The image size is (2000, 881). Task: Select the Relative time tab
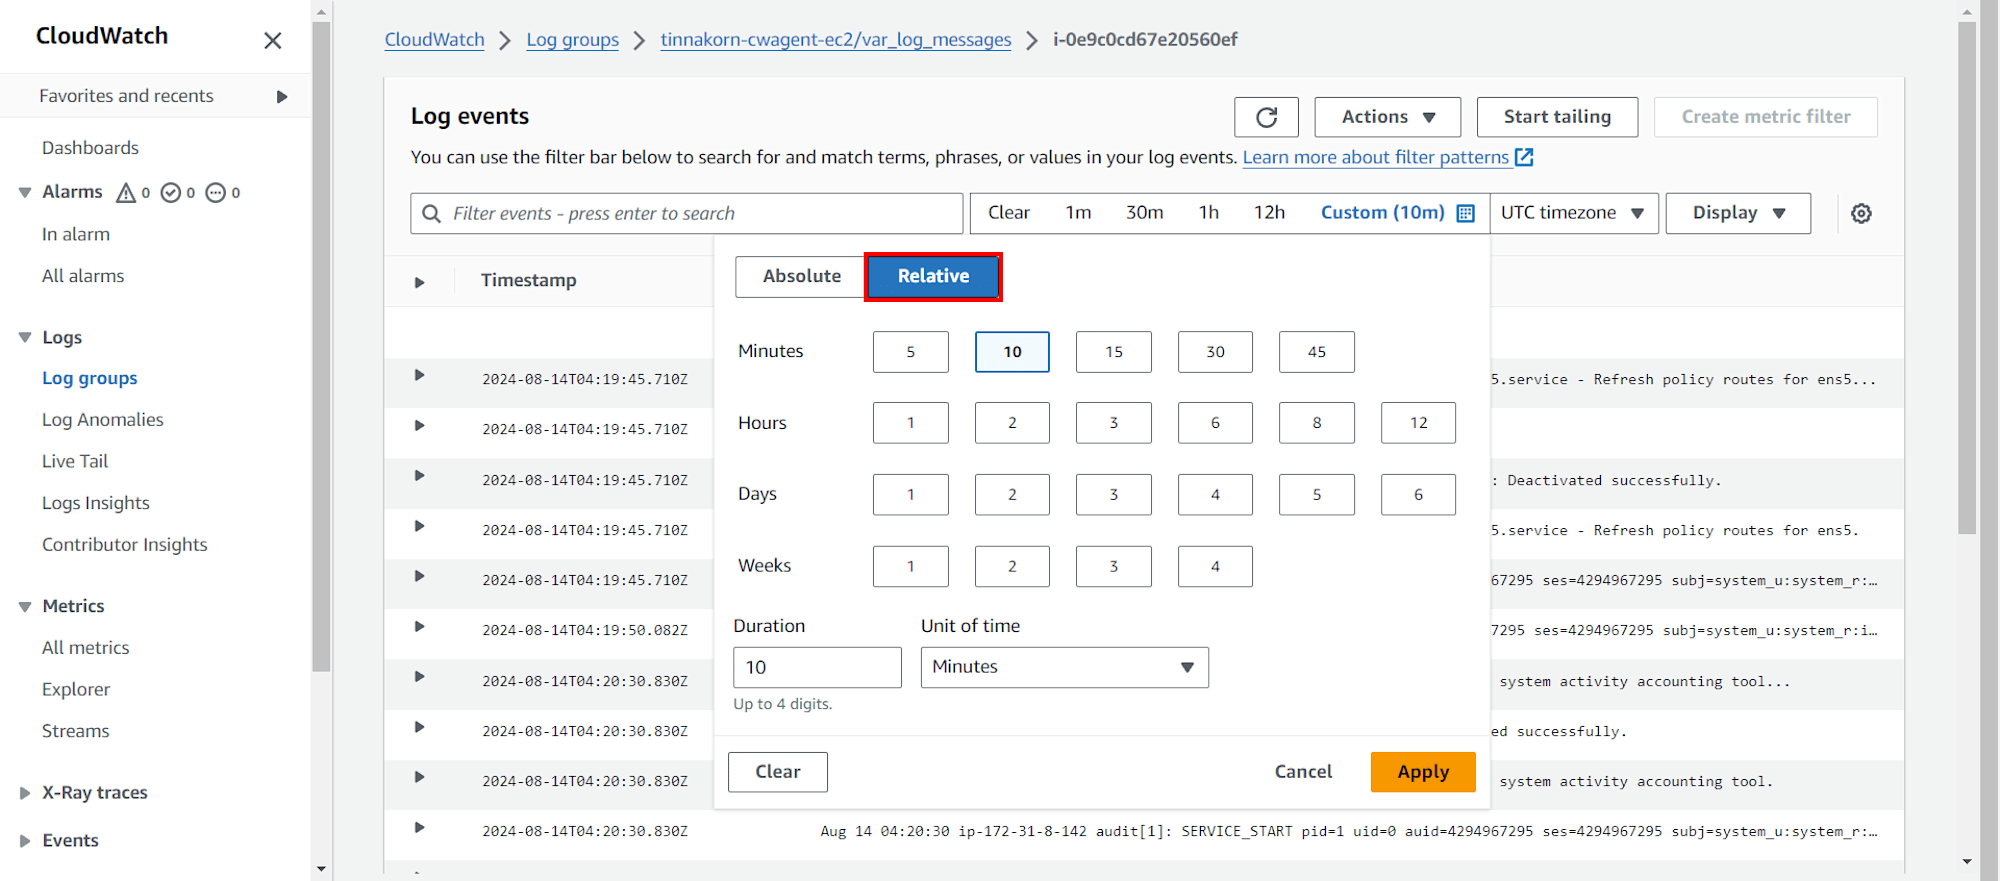pyautogui.click(x=933, y=276)
